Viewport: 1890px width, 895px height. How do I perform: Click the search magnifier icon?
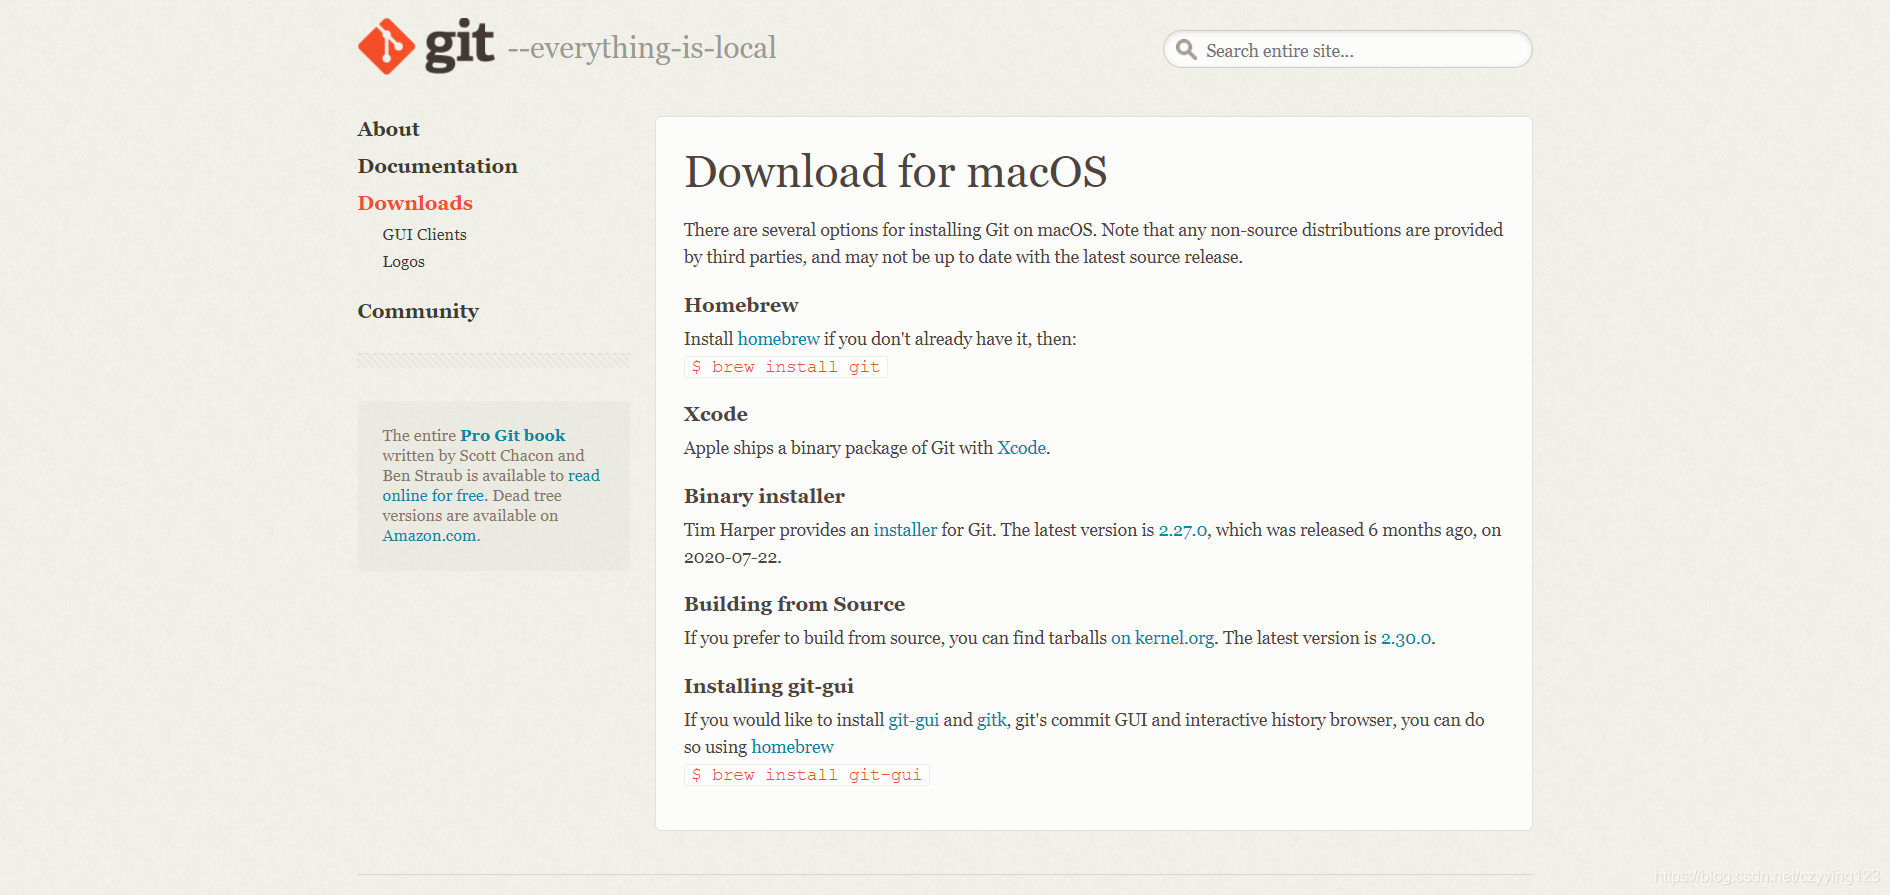[x=1186, y=50]
